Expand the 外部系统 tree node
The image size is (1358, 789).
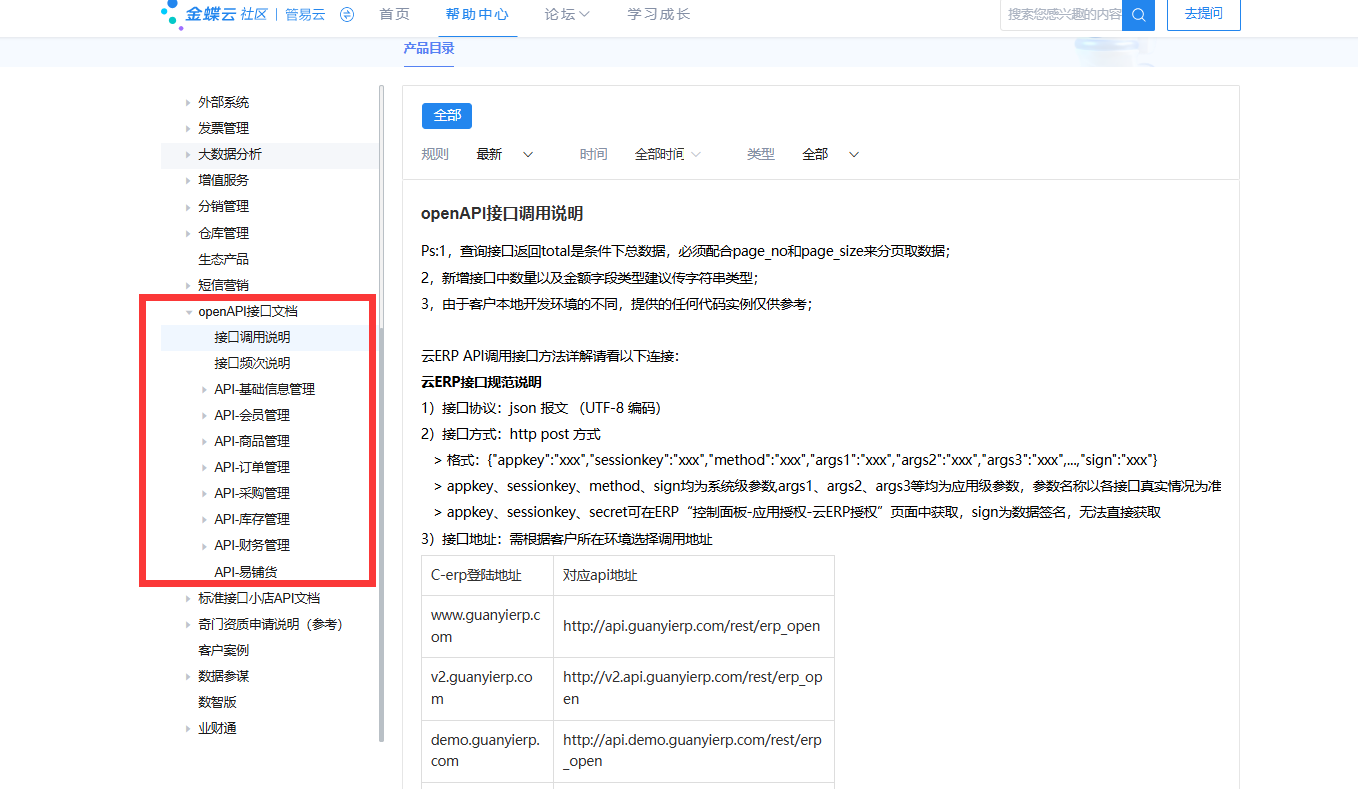[187, 102]
